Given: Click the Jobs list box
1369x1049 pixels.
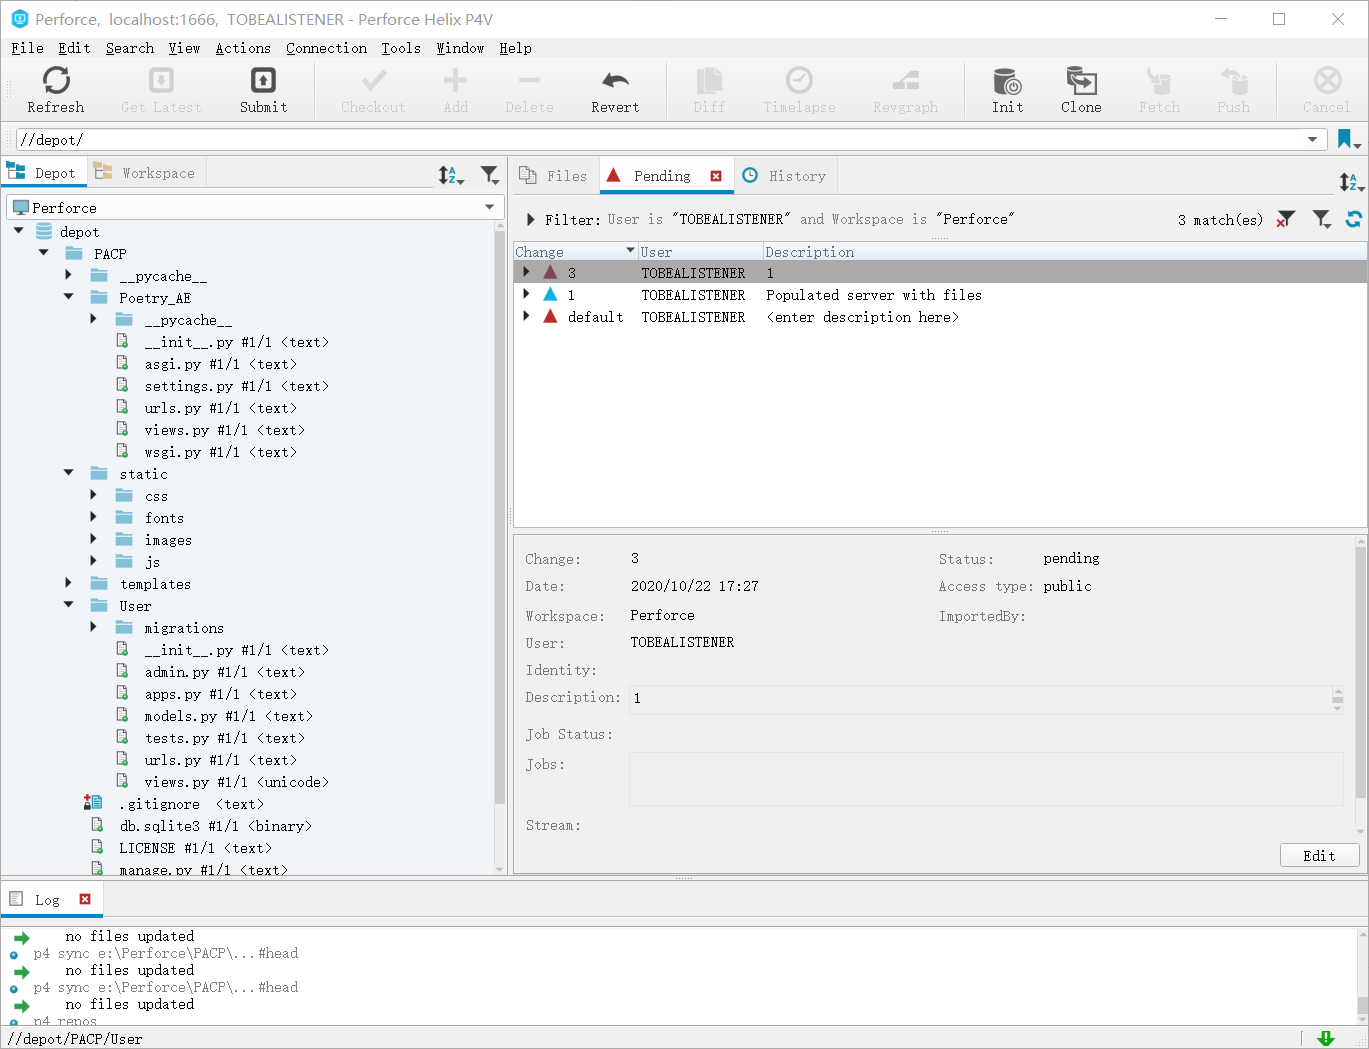Looking at the screenshot, I should pyautogui.click(x=986, y=778).
